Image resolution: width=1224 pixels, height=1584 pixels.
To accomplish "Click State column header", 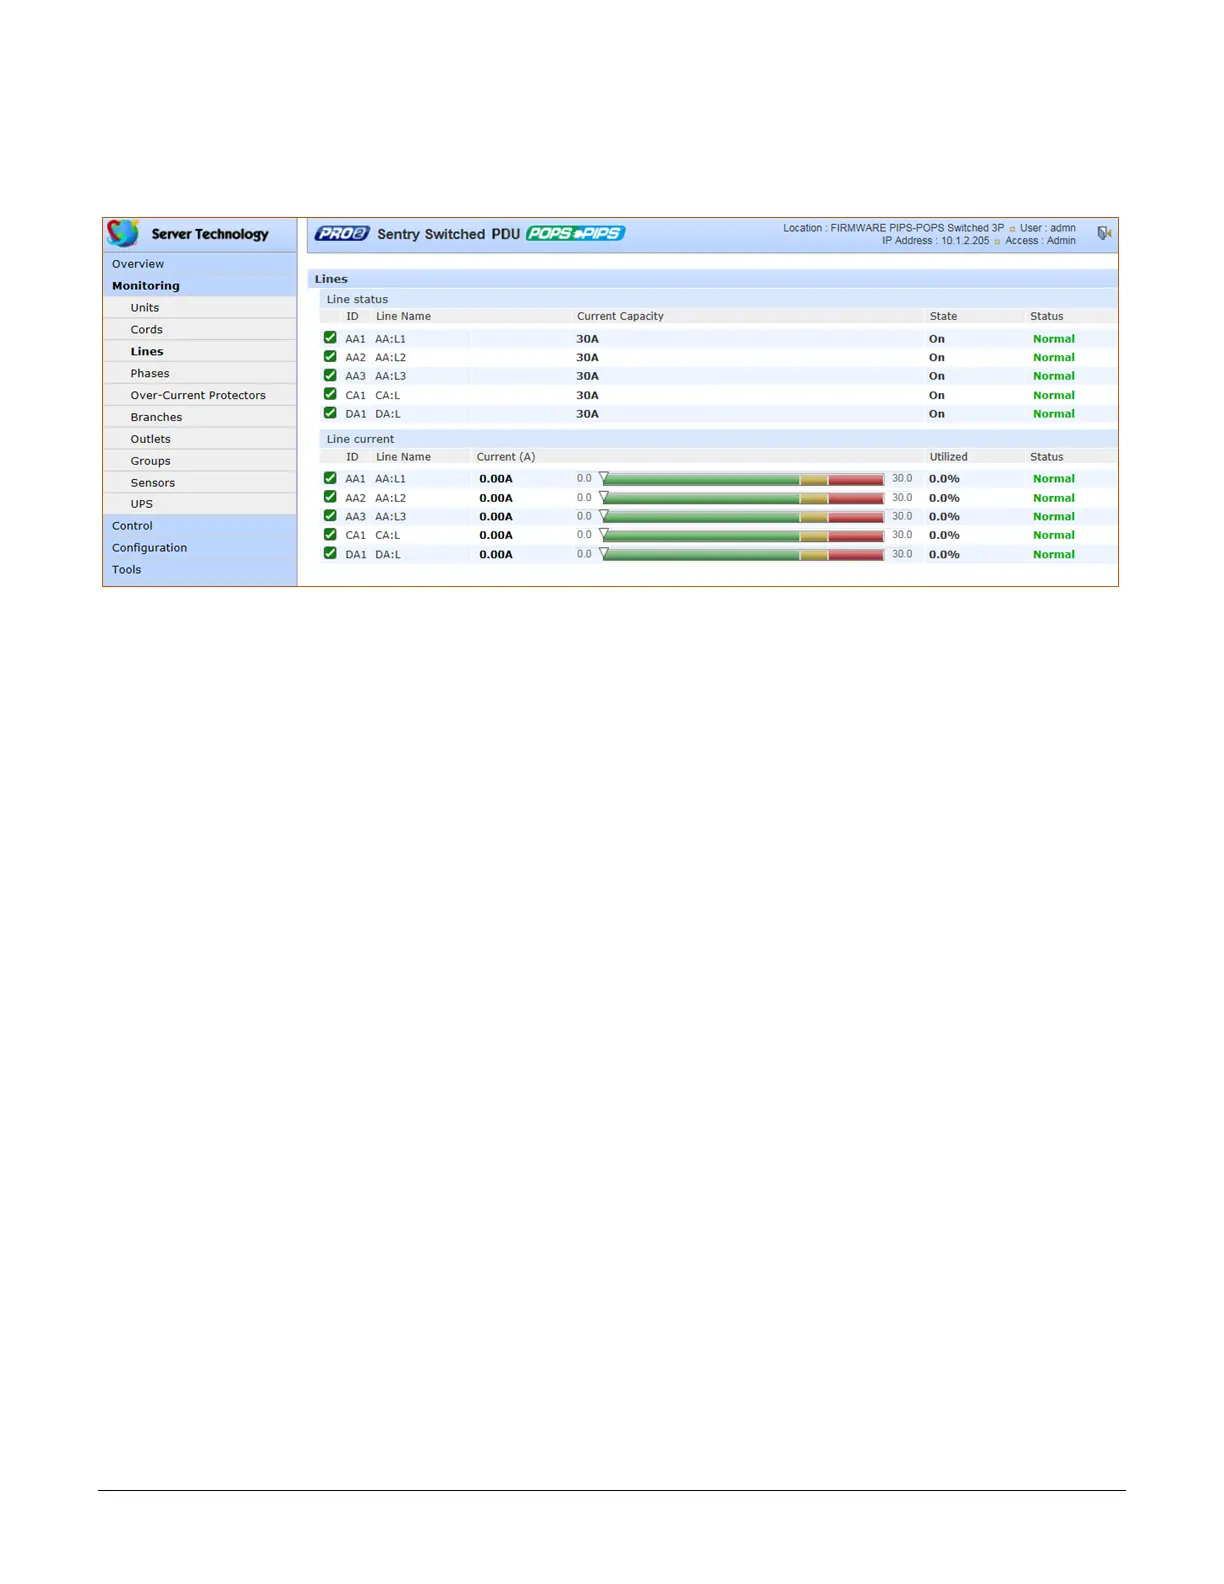I will [943, 316].
